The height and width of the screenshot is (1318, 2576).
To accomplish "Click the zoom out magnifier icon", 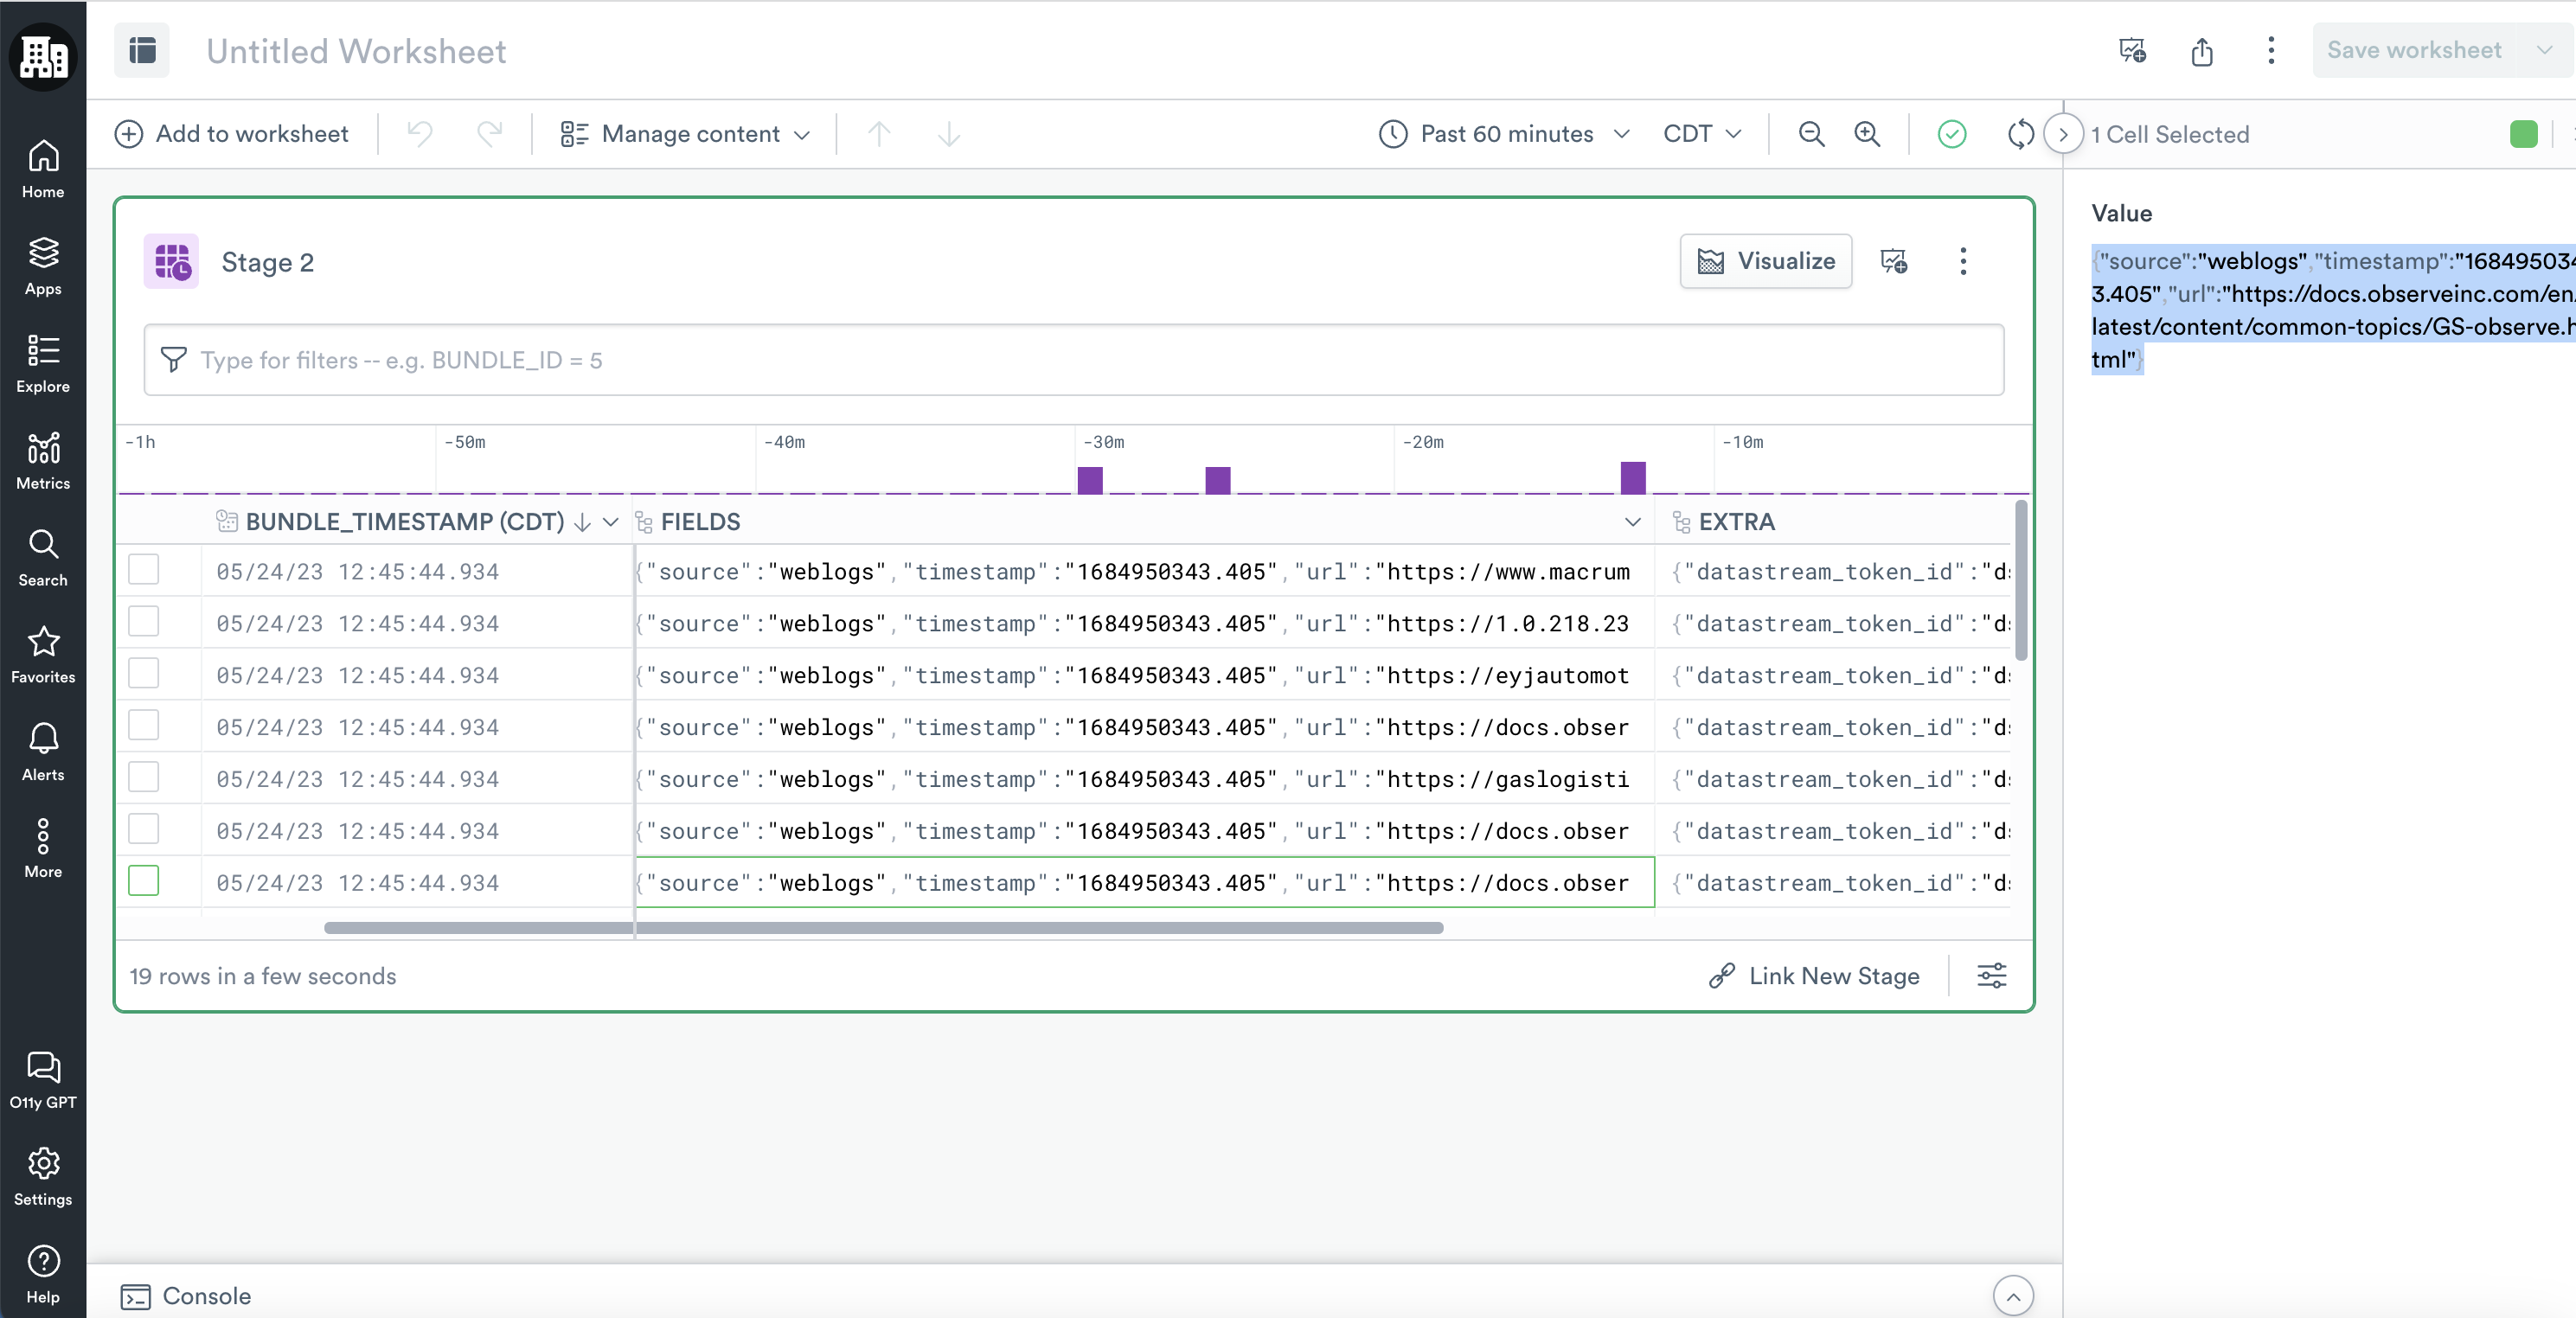I will coord(1810,134).
